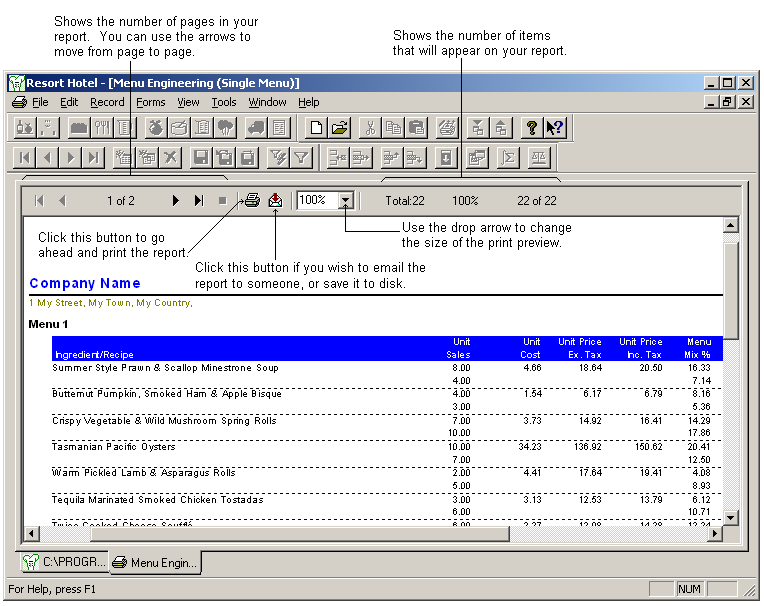This screenshot has height=606, width=764.
Task: Click the cutlery recipes toolbar icon
Action: [102, 128]
